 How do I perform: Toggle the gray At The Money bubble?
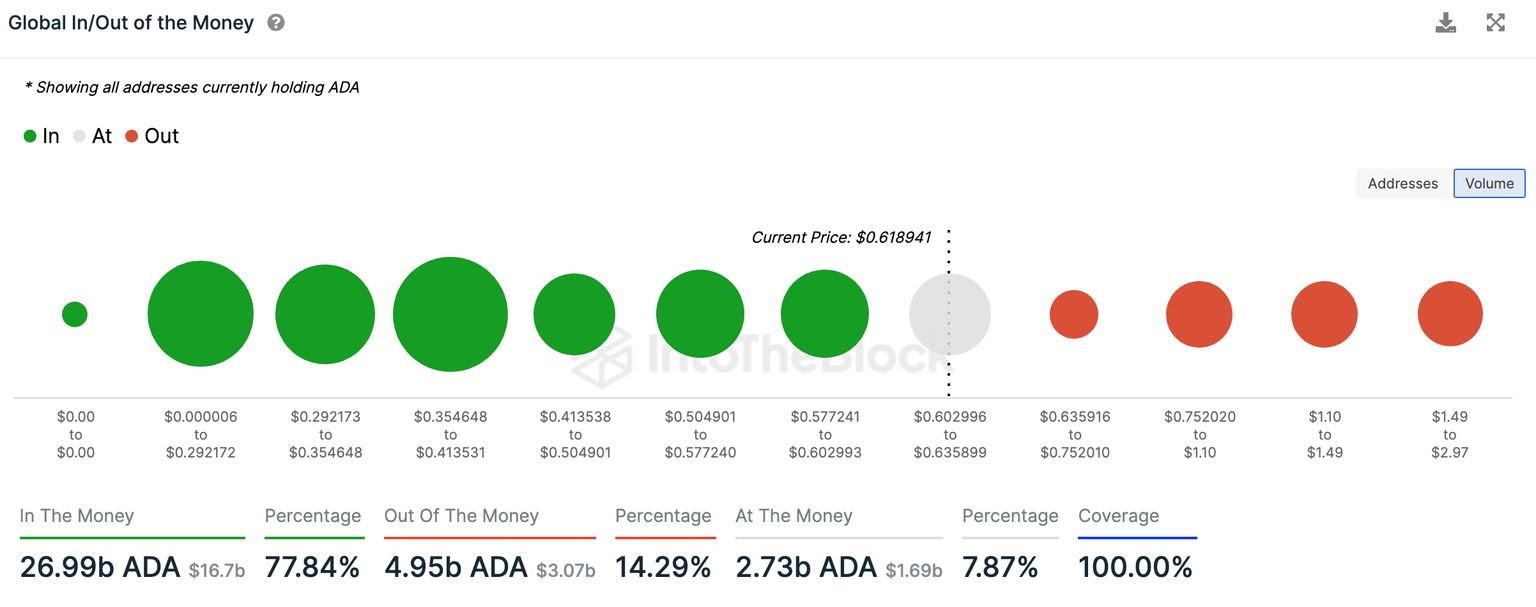pos(949,313)
